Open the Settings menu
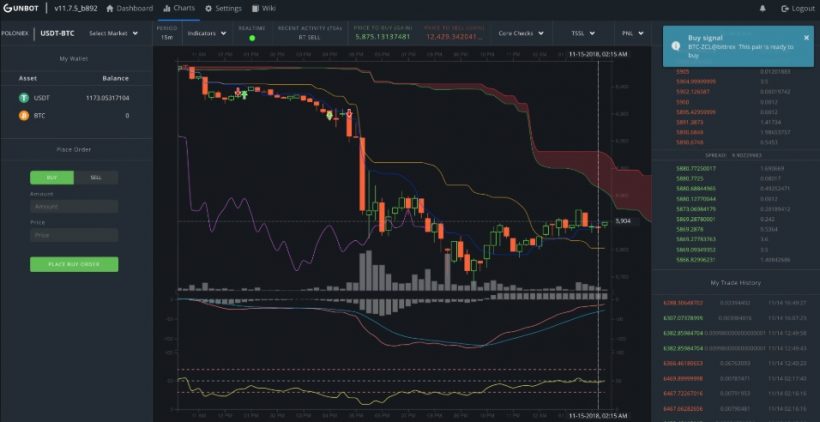820x422 pixels. (223, 8)
